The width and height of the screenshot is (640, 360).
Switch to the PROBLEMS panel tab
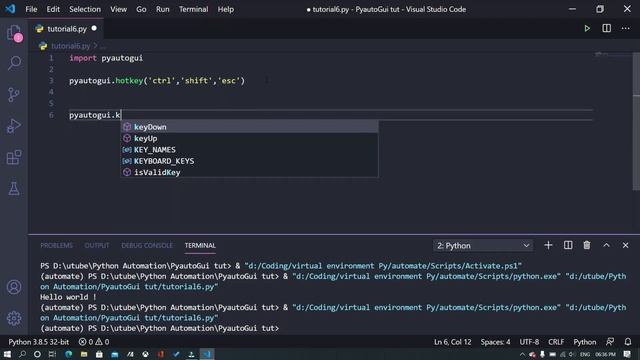(x=56, y=245)
